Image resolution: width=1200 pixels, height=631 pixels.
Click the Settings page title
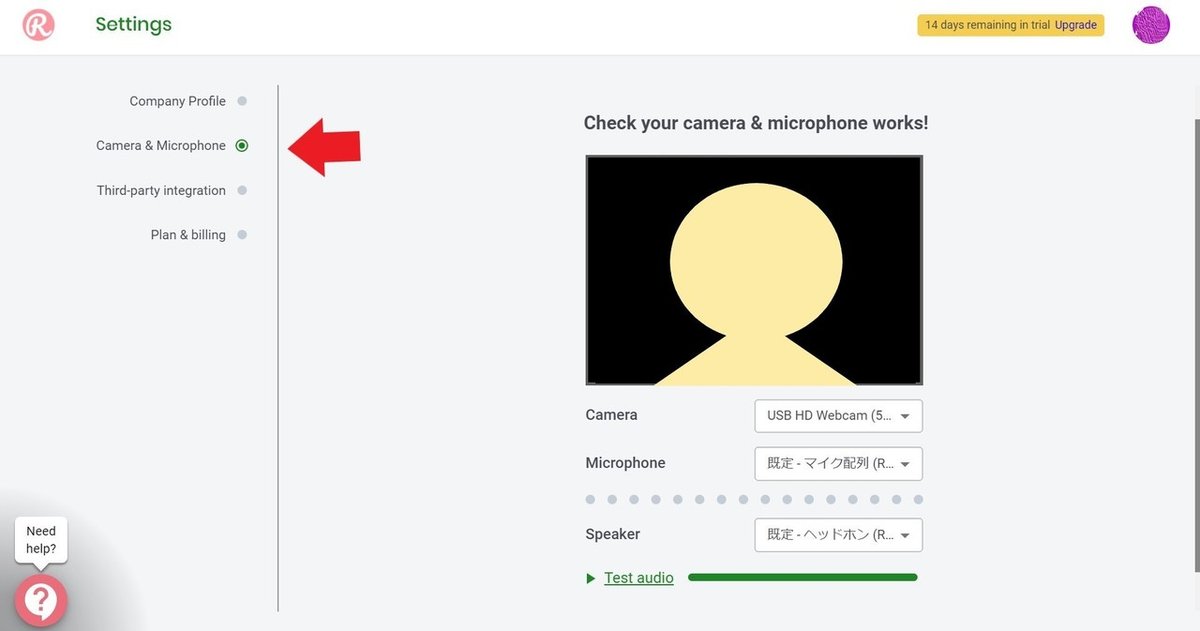(134, 24)
